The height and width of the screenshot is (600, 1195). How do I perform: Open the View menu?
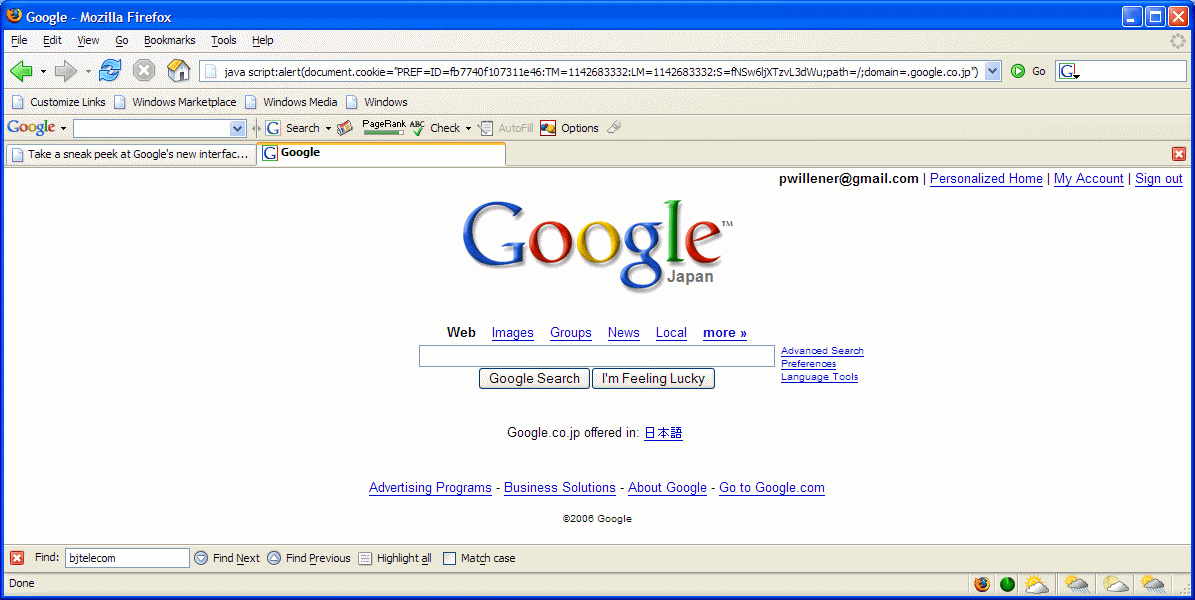click(x=88, y=40)
